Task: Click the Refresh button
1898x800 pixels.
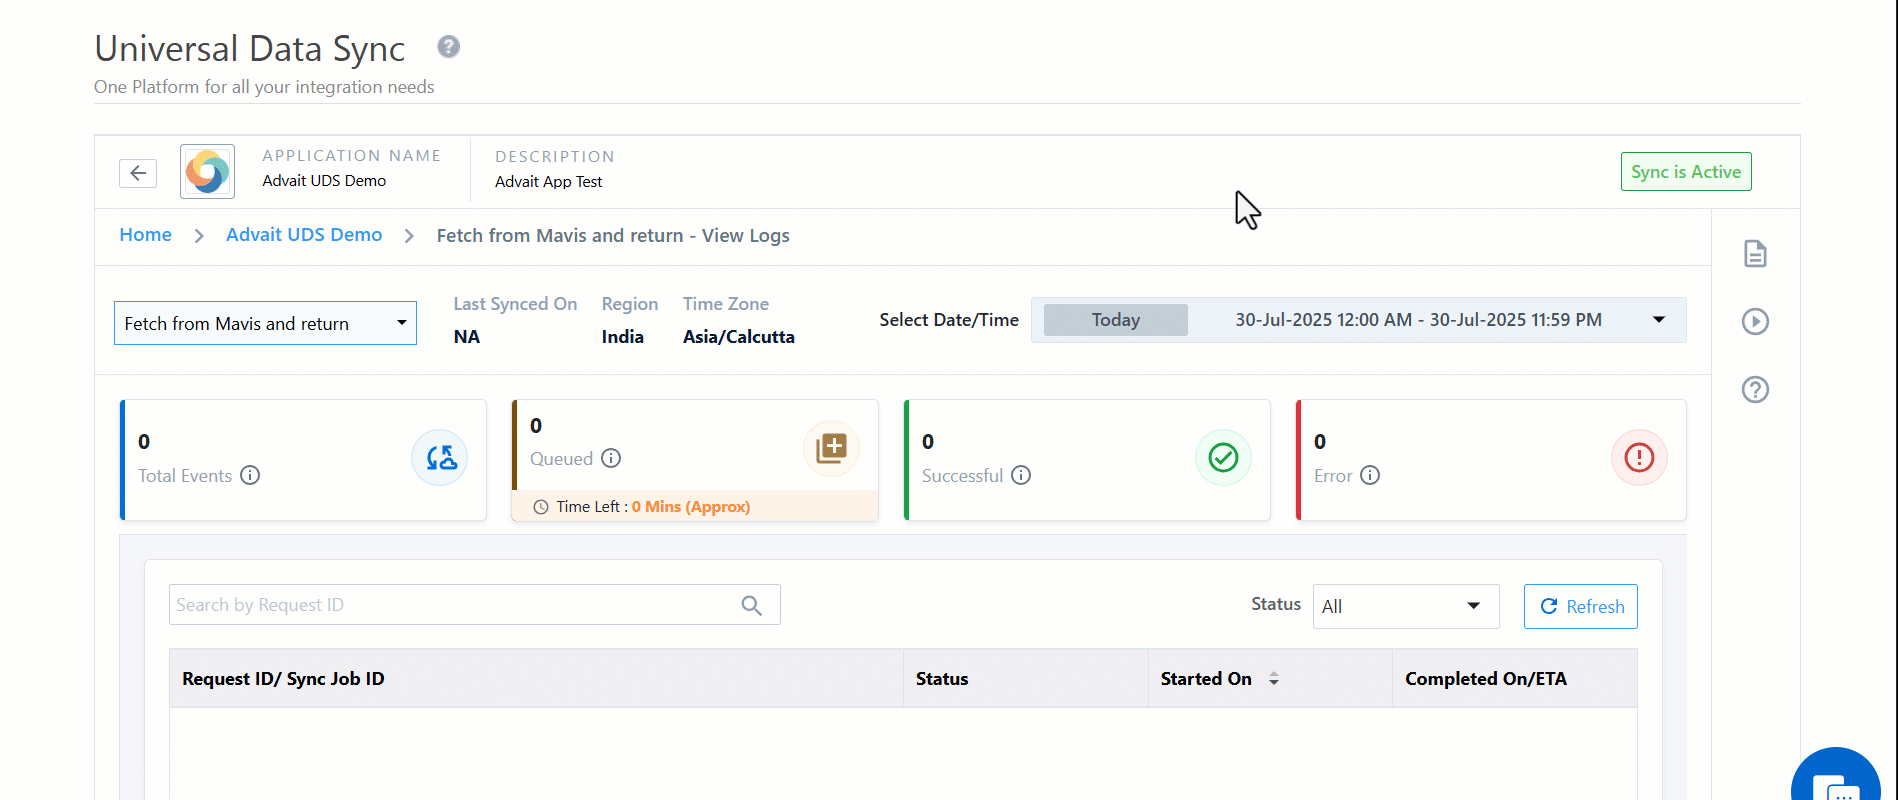Action: coord(1580,606)
